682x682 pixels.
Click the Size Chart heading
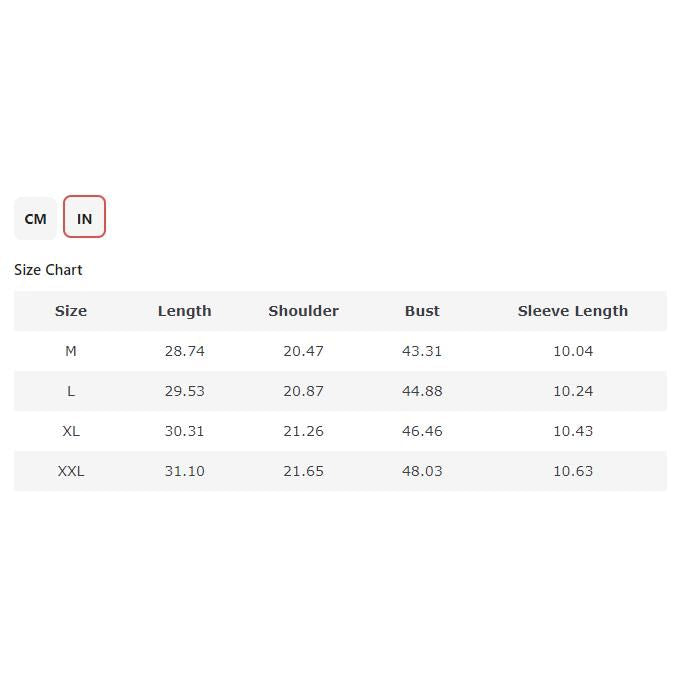(x=48, y=270)
